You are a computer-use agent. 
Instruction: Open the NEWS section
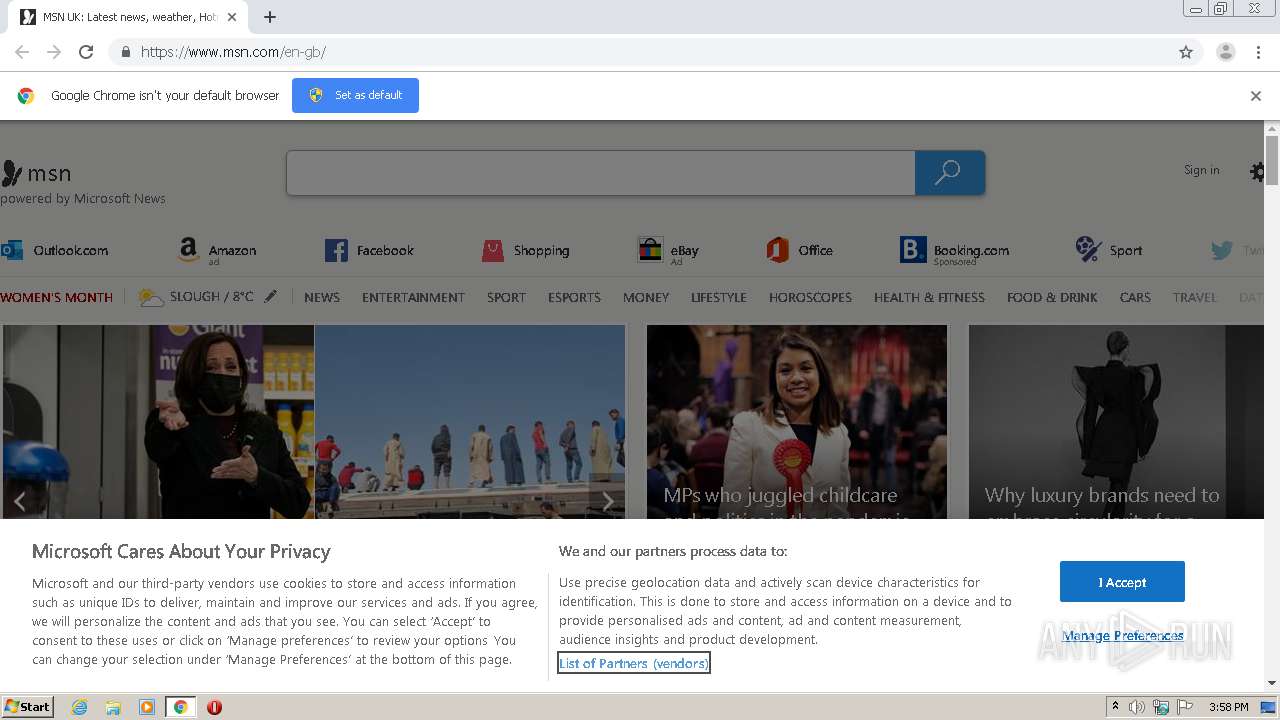tap(322, 297)
